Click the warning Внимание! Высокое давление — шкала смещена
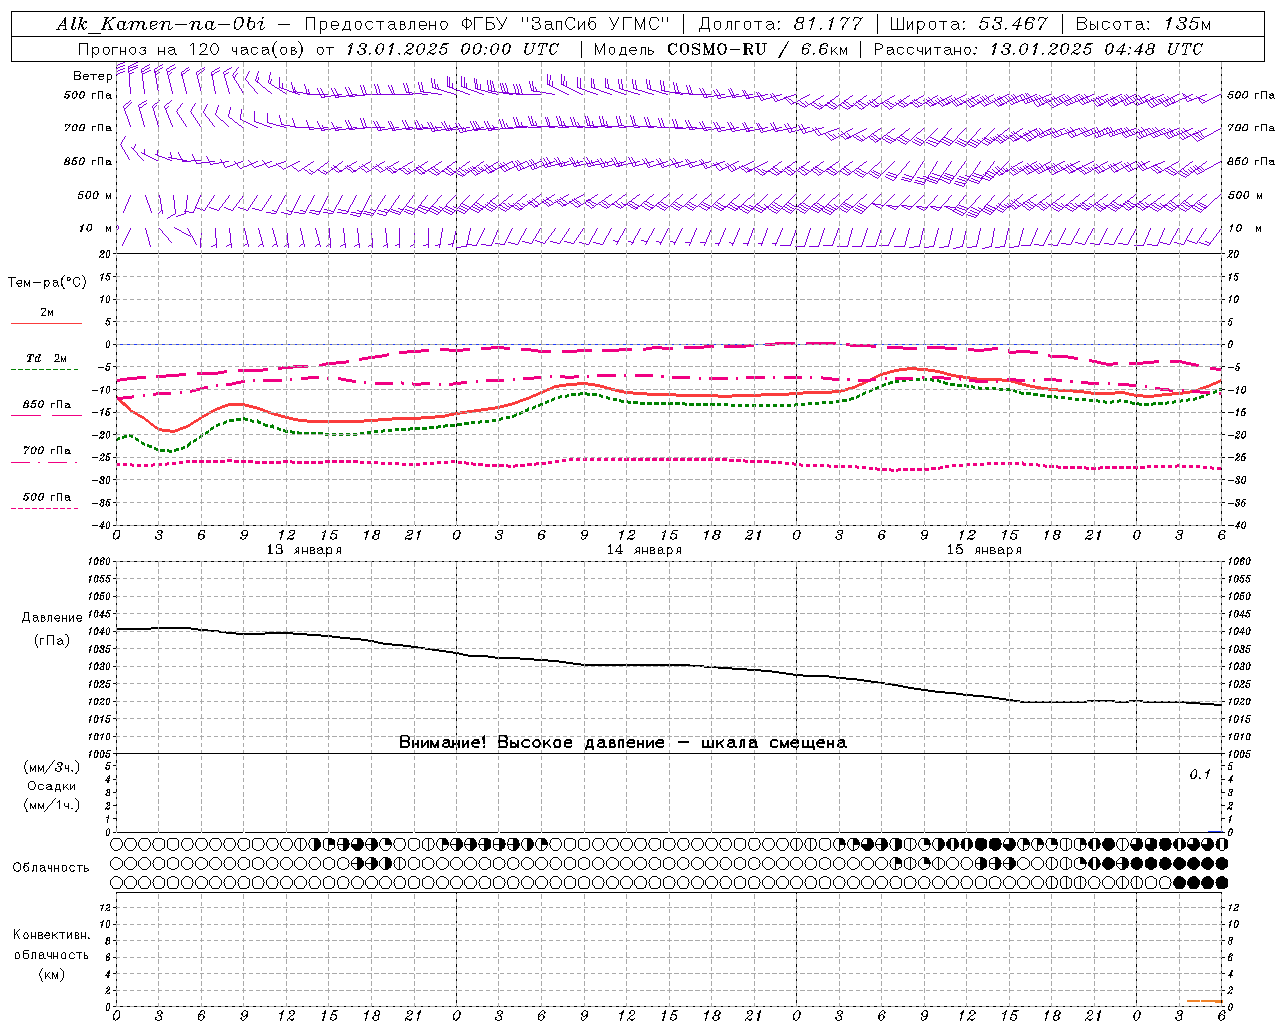 623,743
